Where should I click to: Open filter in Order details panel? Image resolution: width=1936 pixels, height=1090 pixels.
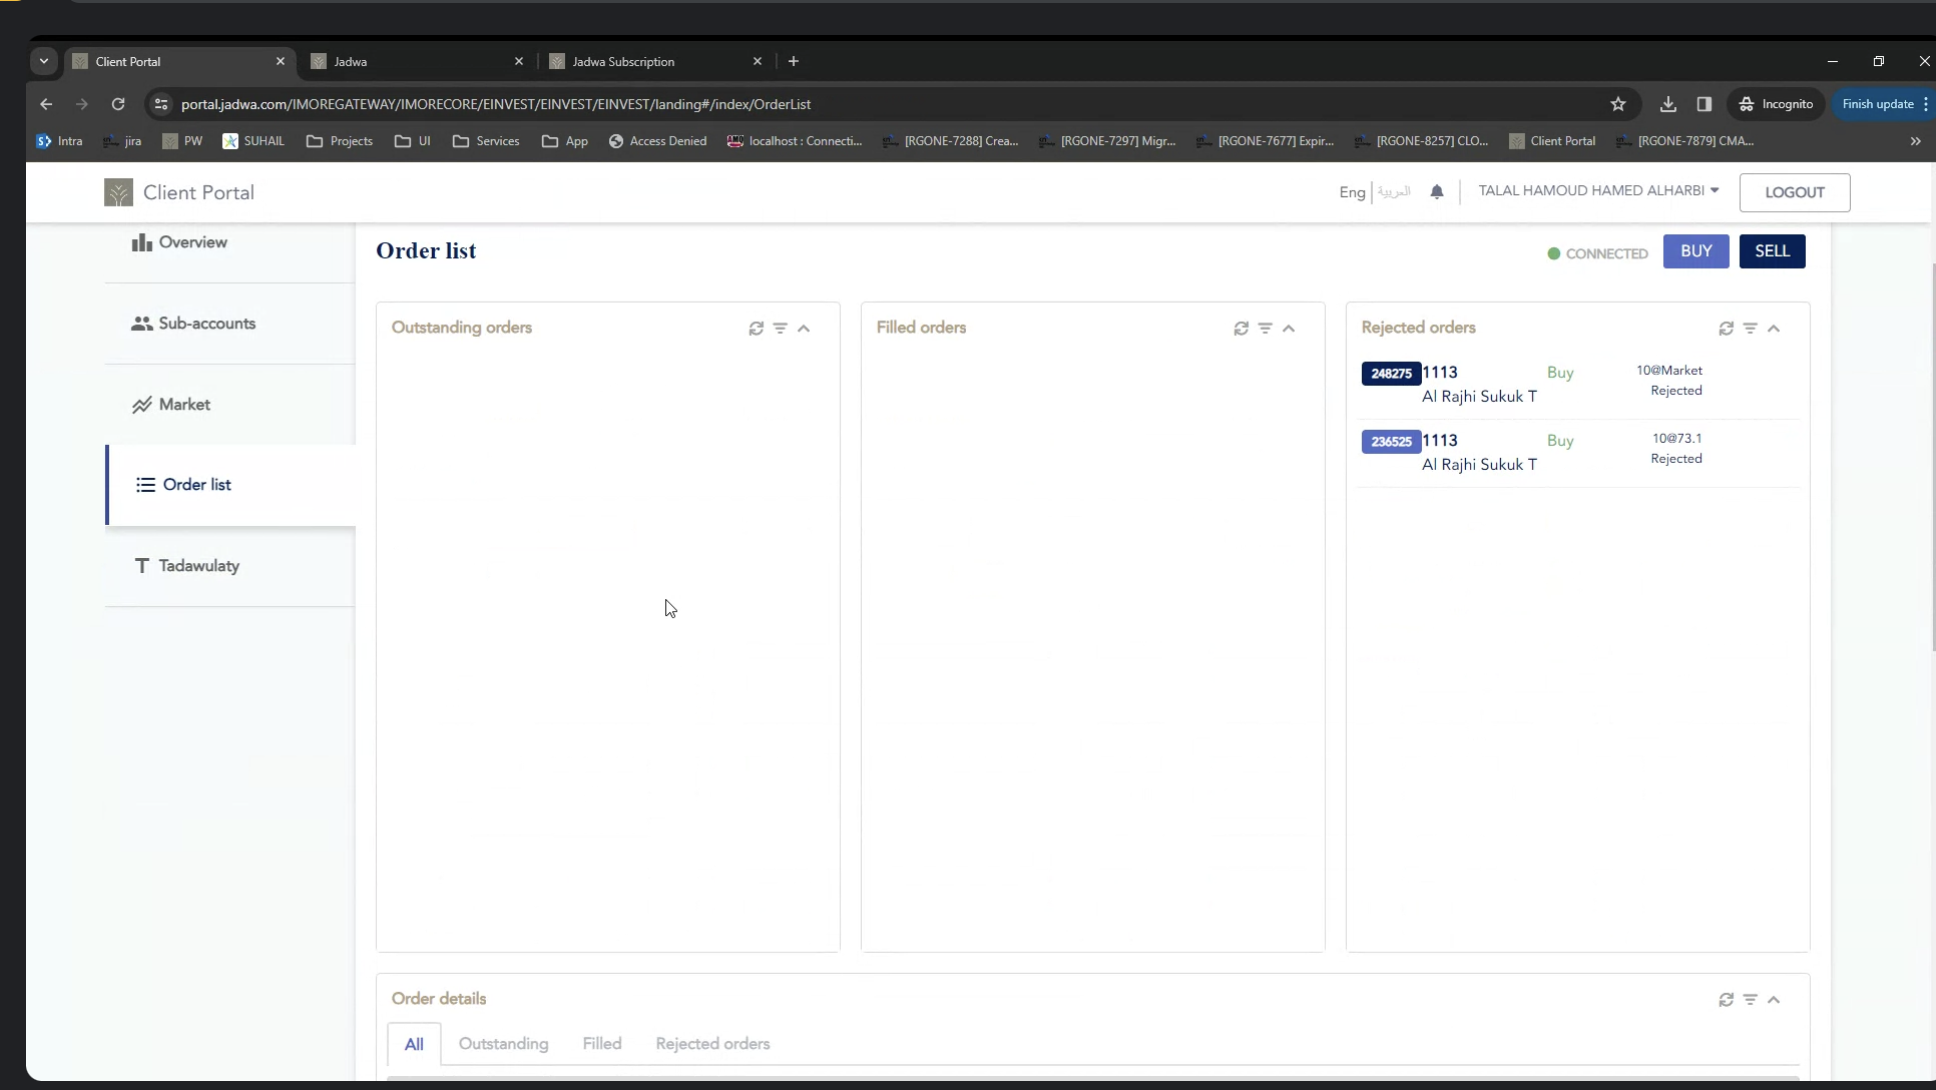pos(1750,999)
